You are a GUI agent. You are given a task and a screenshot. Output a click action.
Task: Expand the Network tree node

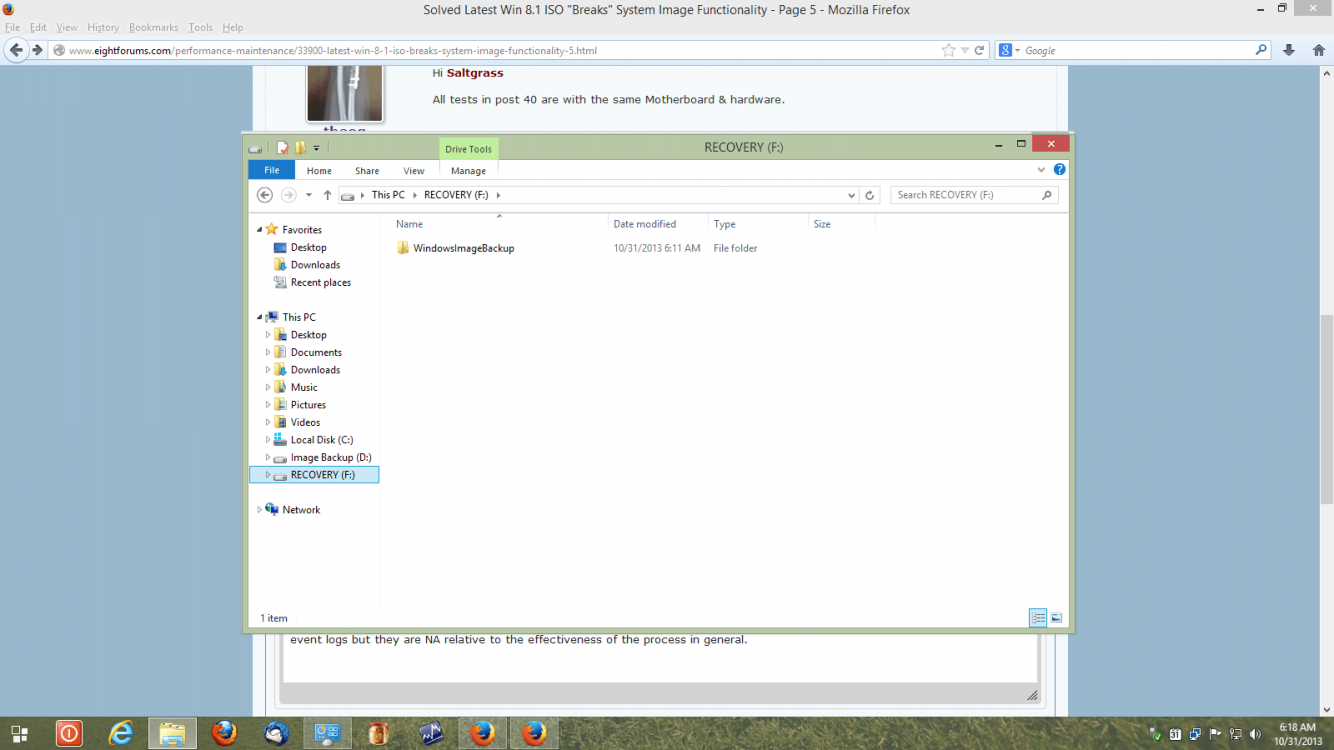(x=259, y=510)
